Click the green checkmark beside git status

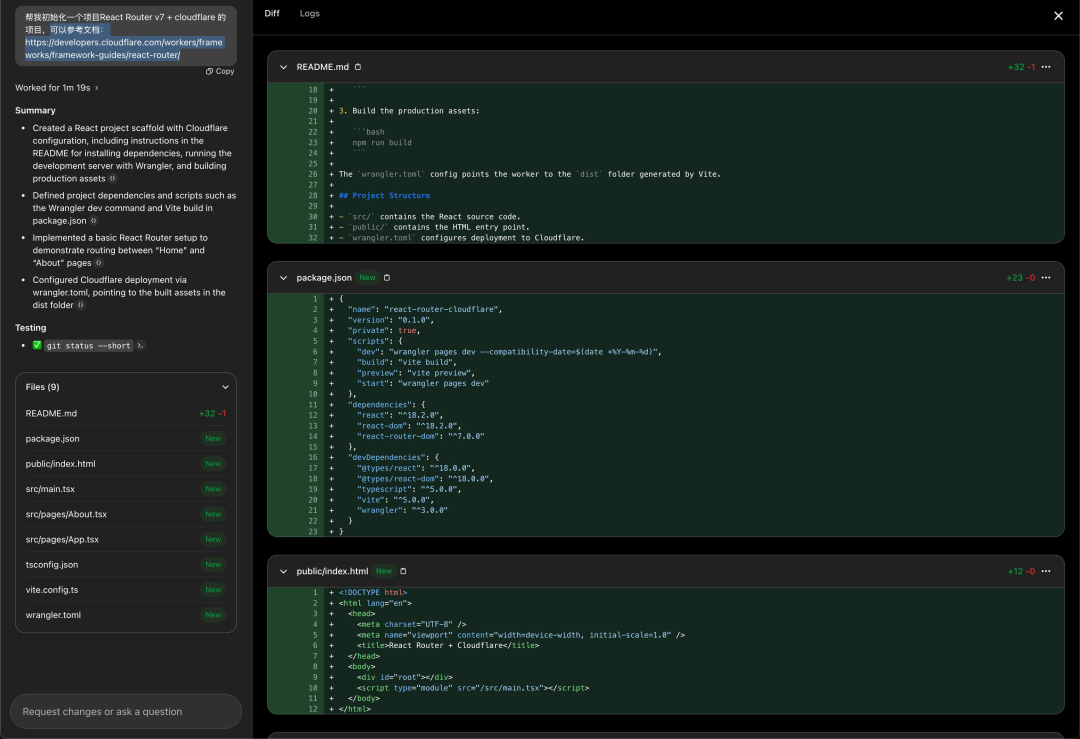tap(37, 345)
